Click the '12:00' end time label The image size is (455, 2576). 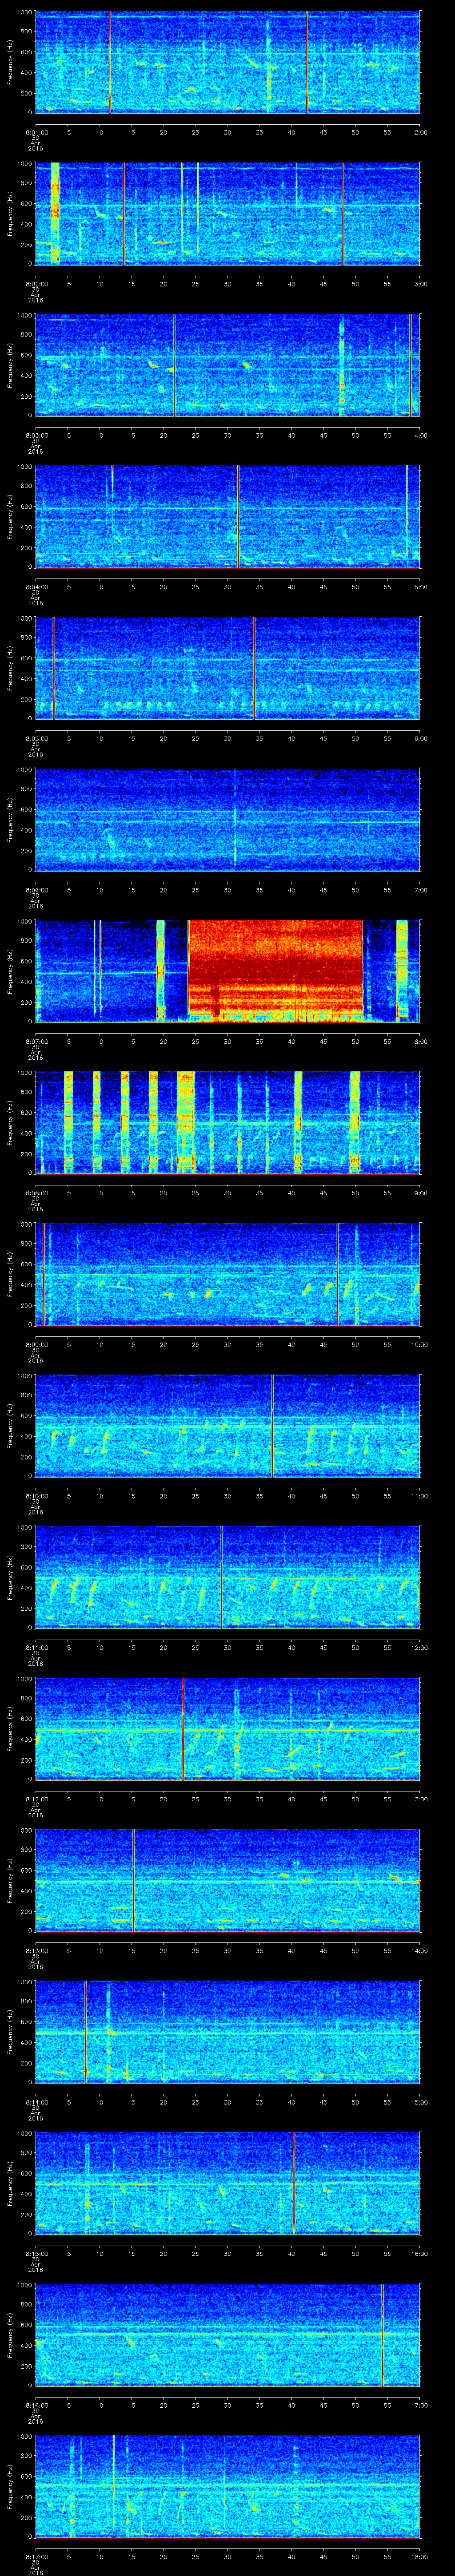coord(419,1647)
